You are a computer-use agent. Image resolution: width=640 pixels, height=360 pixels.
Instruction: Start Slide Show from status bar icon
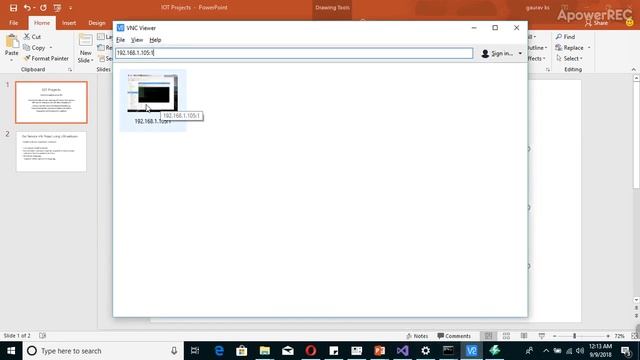click(x=542, y=336)
